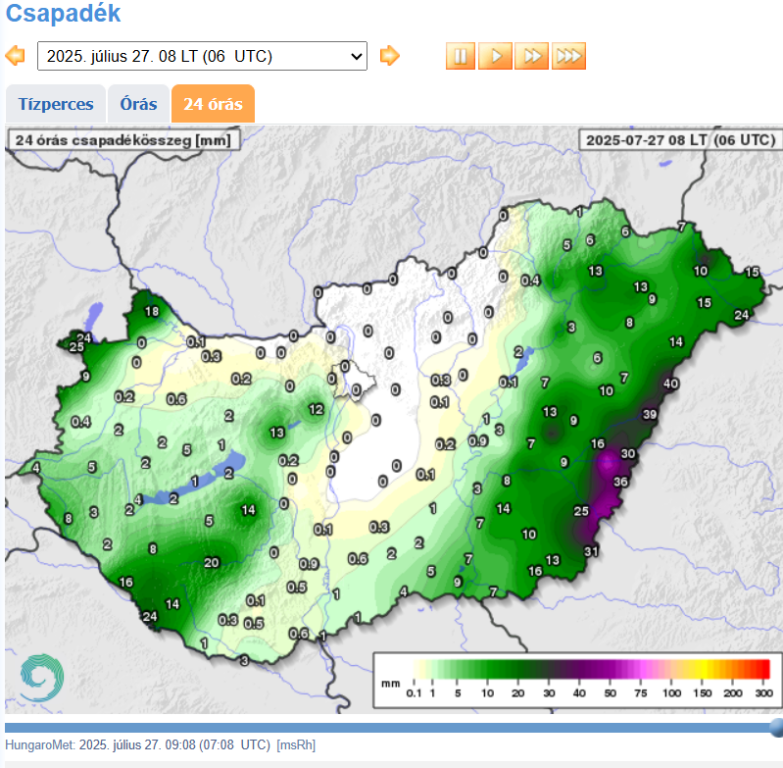The image size is (783, 768).
Task: Play animation with triple-arrow fastest speed
Action: tap(568, 56)
